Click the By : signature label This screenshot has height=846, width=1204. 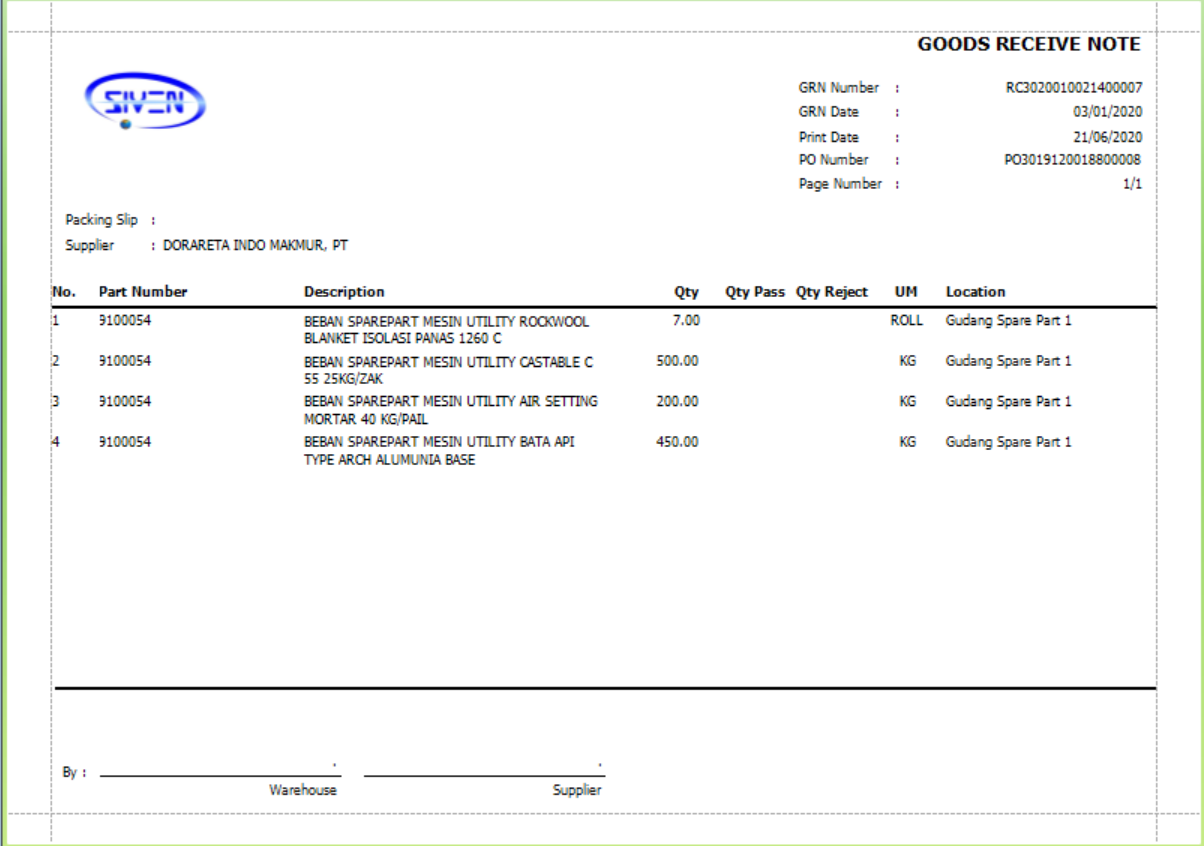click(74, 773)
